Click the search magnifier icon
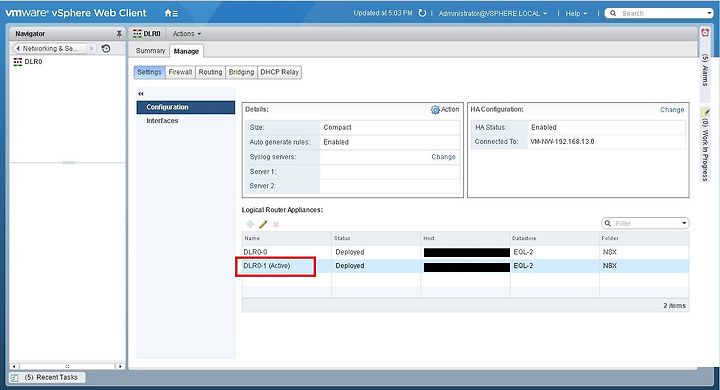Viewport: 720px width, 390px height. click(613, 13)
